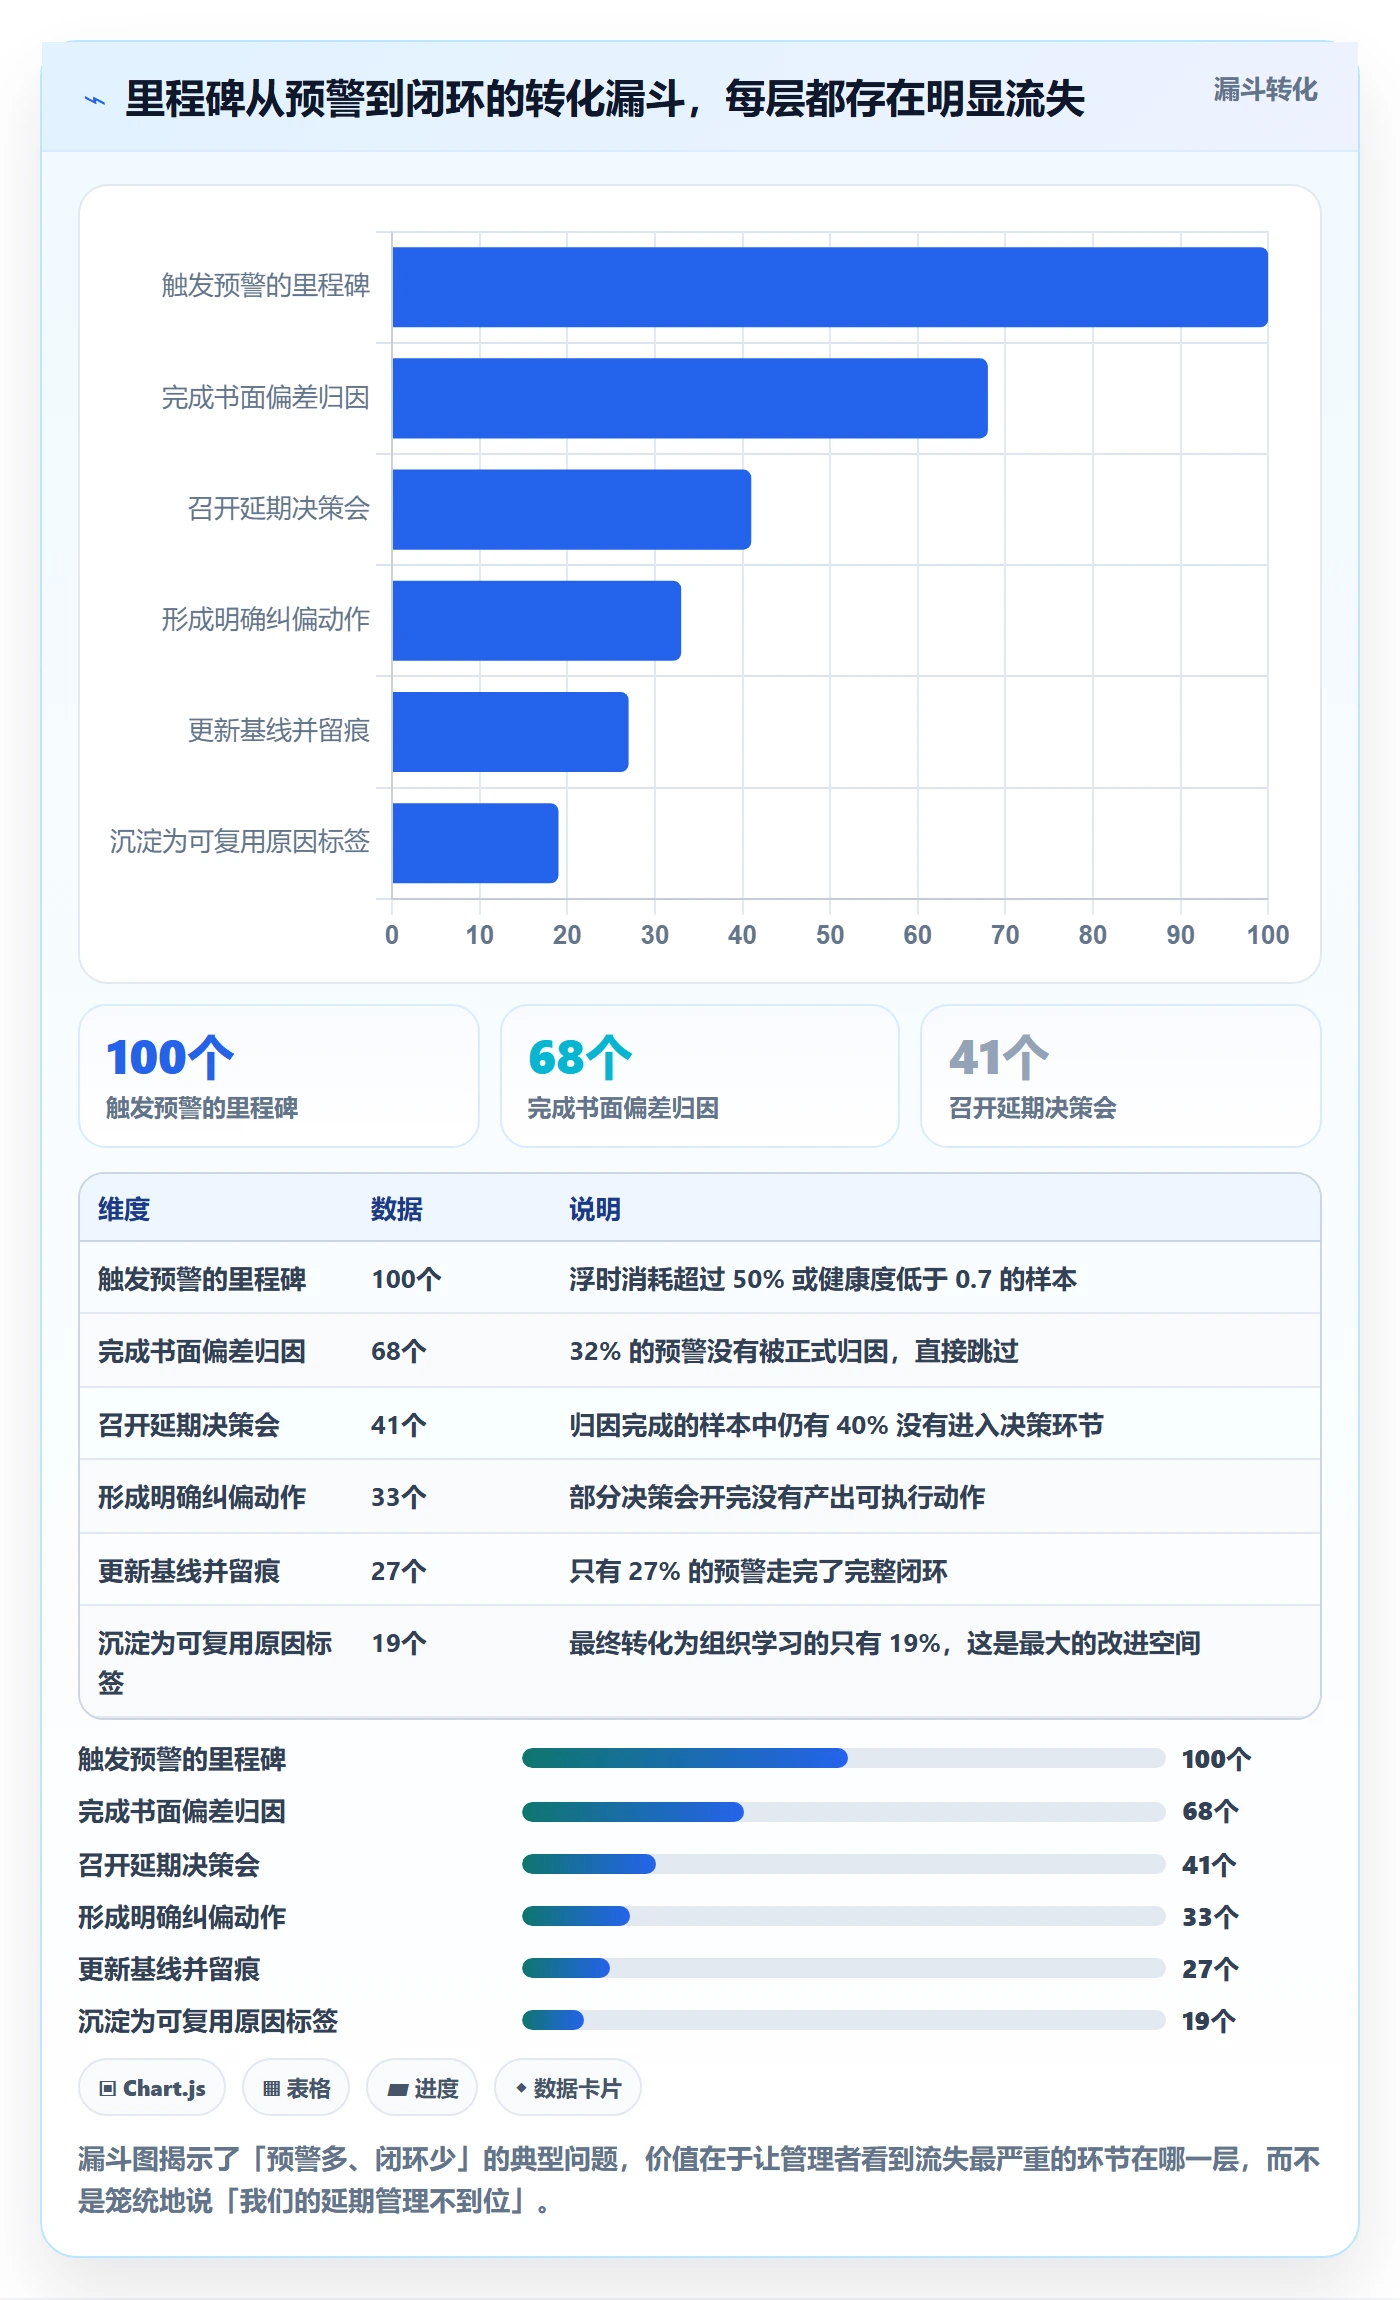Image resolution: width=1400 pixels, height=2300 pixels.
Task: Click the description 只有 27% 的预警走完了完整闭环
Action: click(x=758, y=1571)
